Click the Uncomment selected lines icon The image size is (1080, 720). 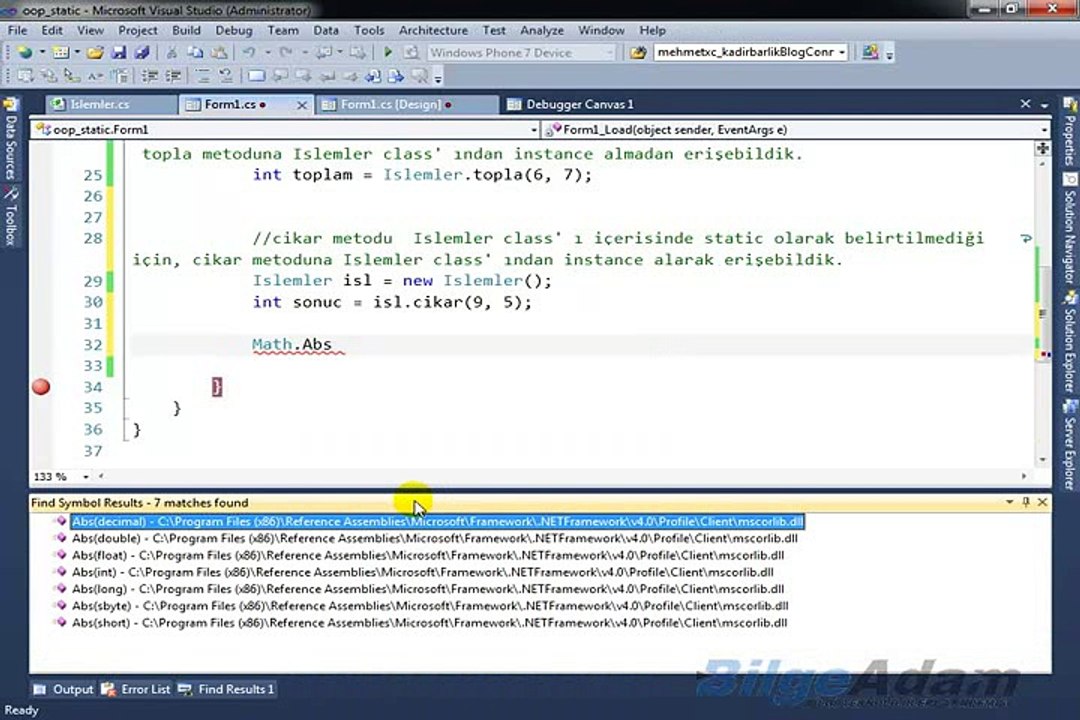225,76
